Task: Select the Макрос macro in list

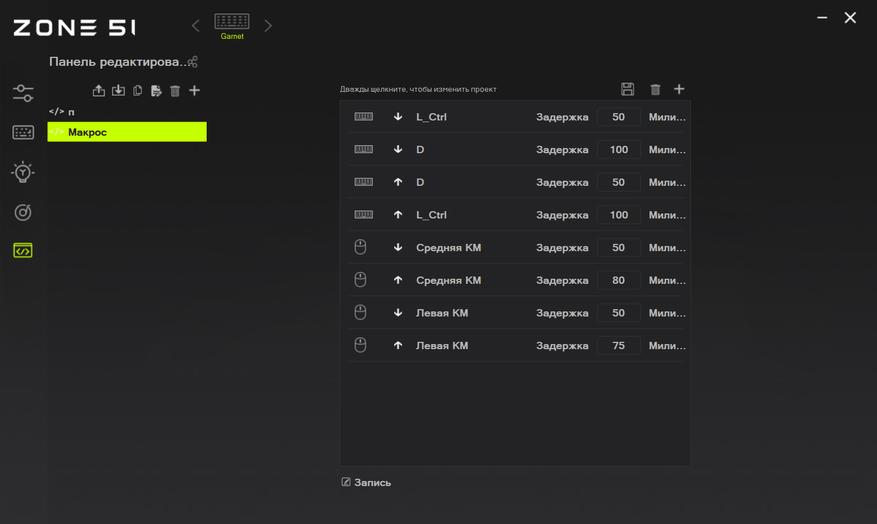Action: pos(127,132)
